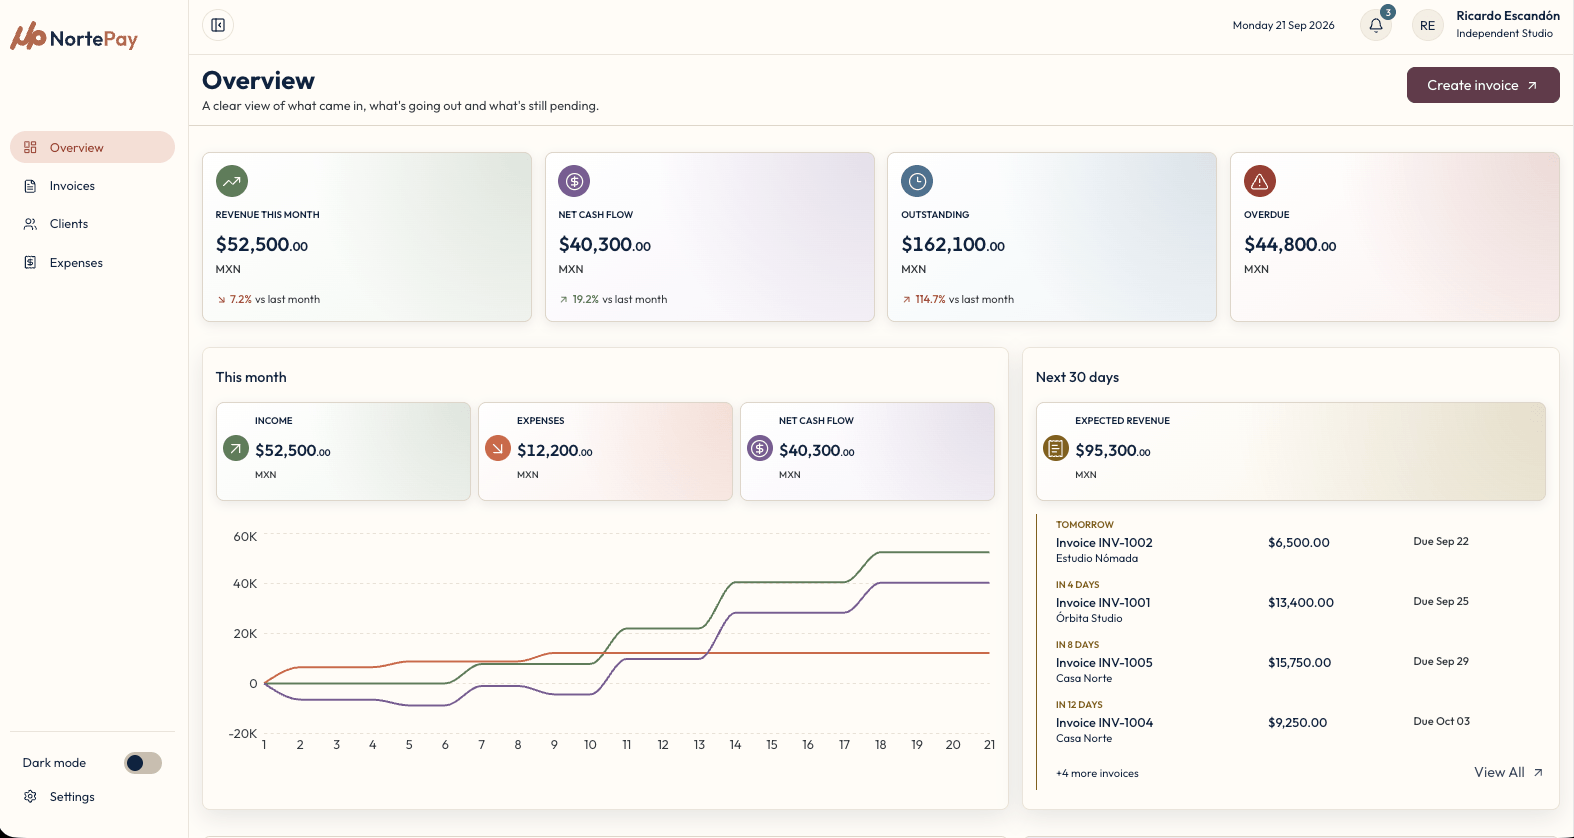Open the Overview menu item
1574x838 pixels.
(x=92, y=147)
